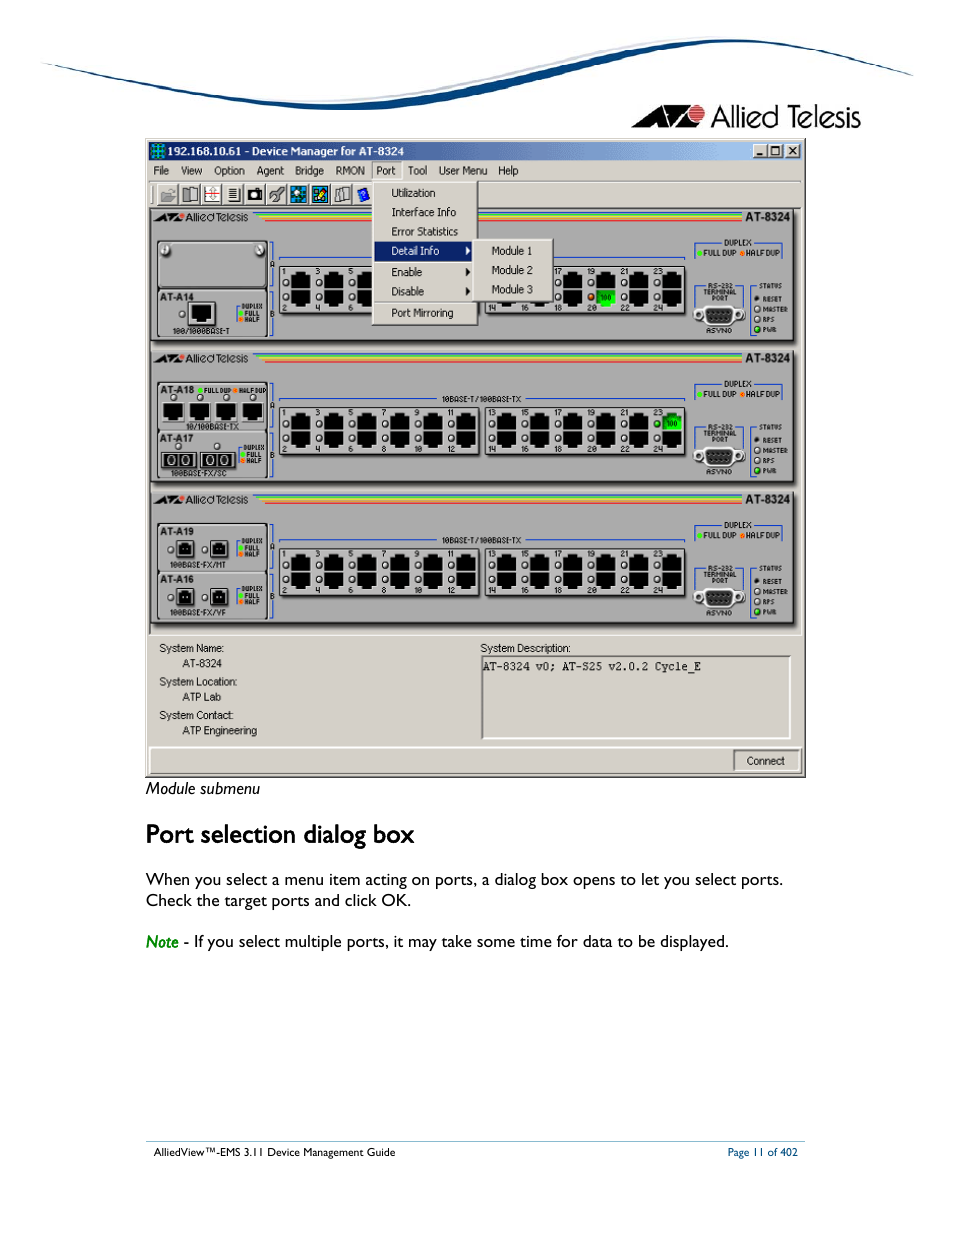
Task: Select port 24 on the top AT-8324 unit
Action: (x=672, y=297)
